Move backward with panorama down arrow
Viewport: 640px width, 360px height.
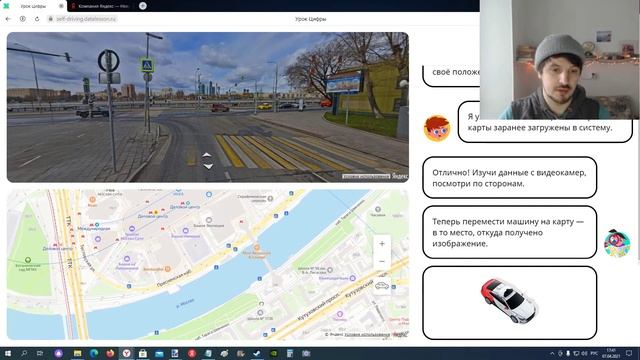pyautogui.click(x=208, y=166)
